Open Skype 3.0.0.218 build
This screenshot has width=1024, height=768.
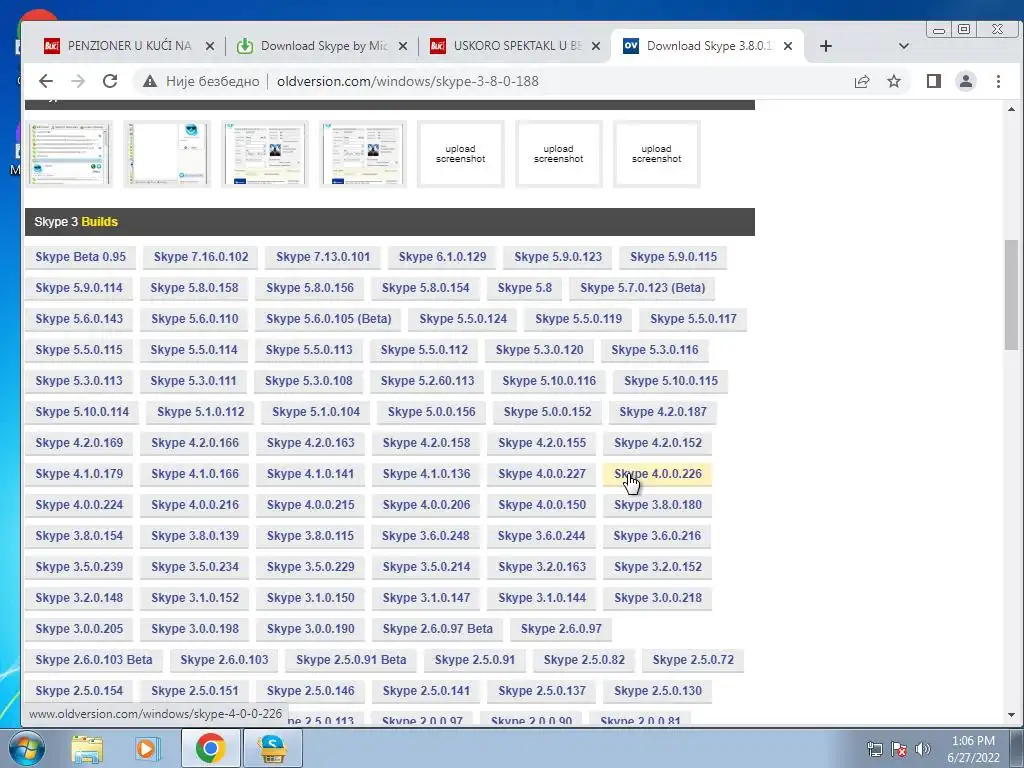click(x=658, y=598)
